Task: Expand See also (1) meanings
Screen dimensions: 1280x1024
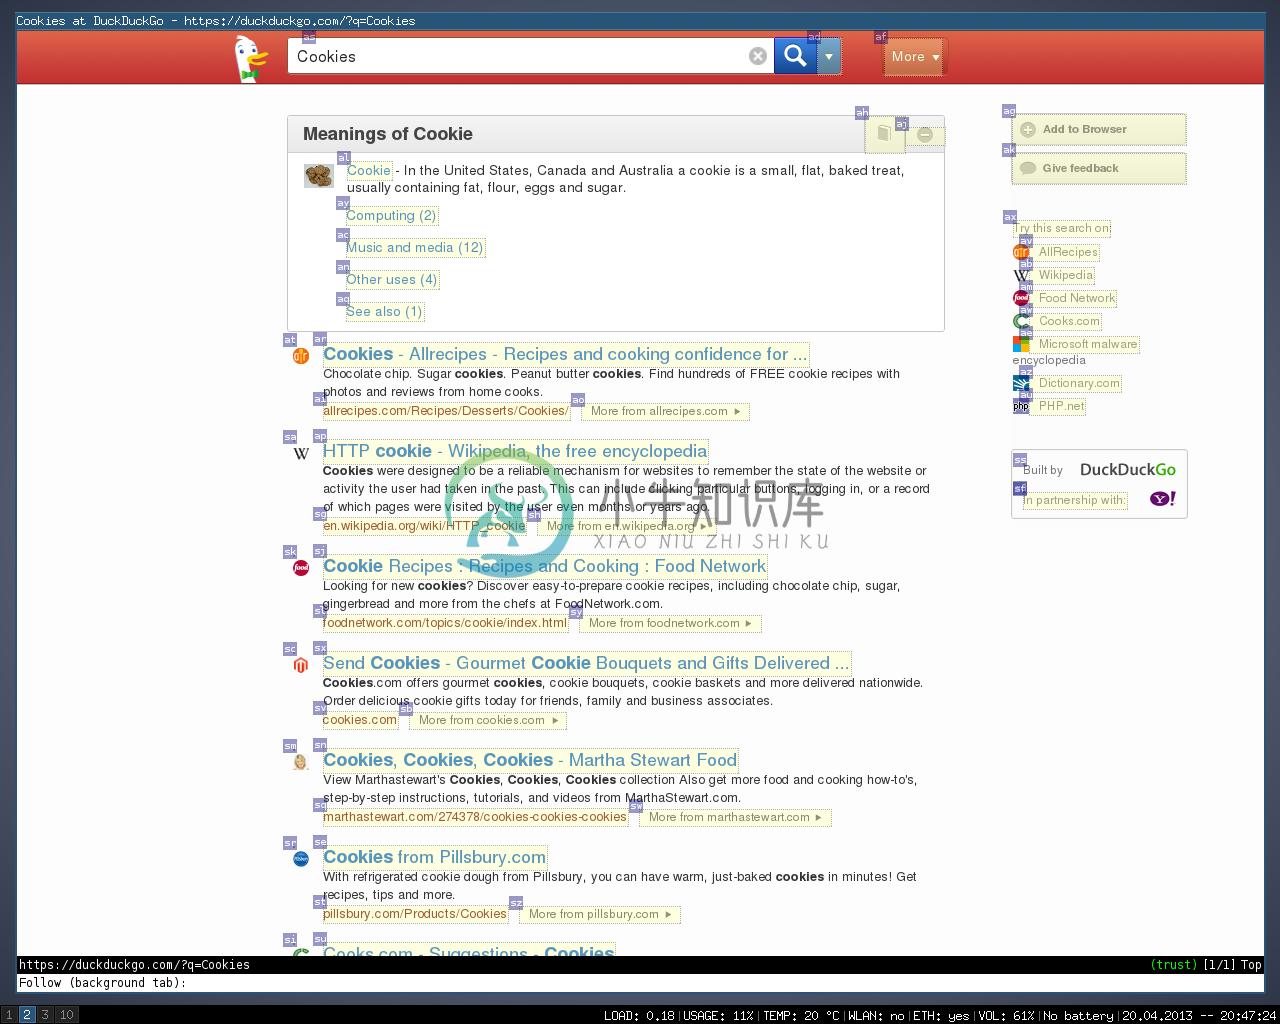Action: tap(384, 311)
